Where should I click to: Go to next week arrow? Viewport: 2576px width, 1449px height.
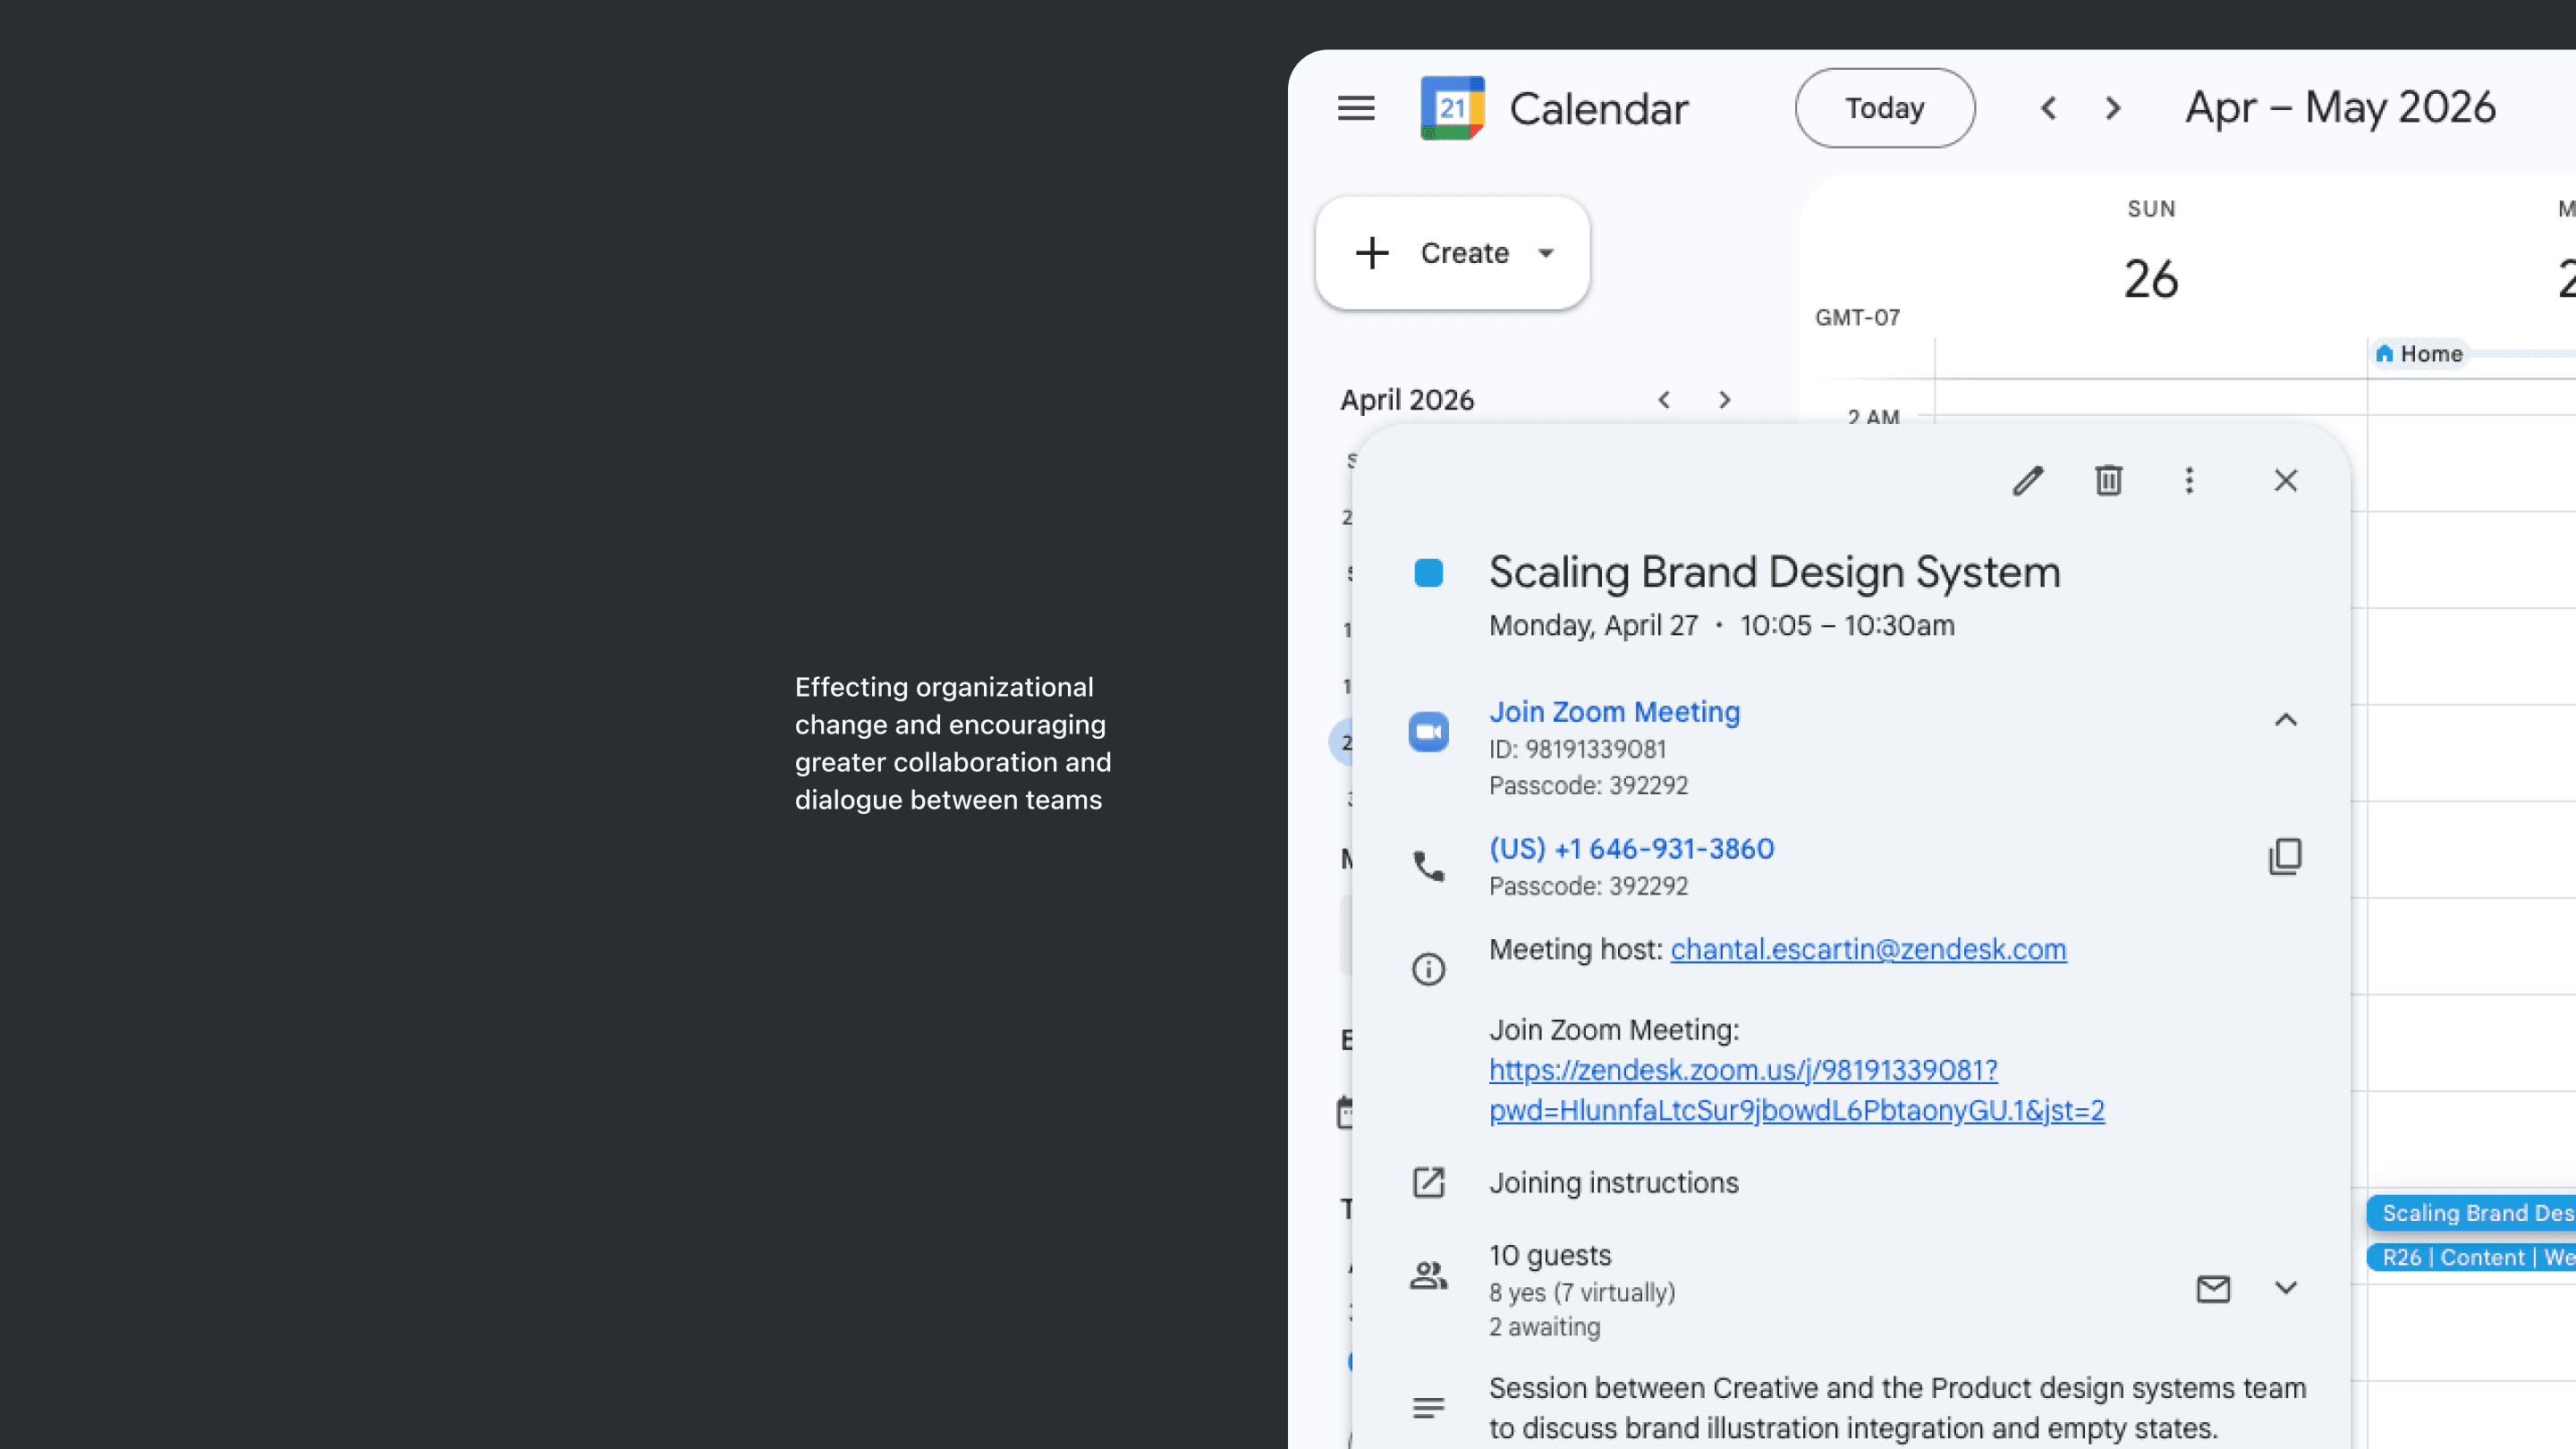point(2112,108)
